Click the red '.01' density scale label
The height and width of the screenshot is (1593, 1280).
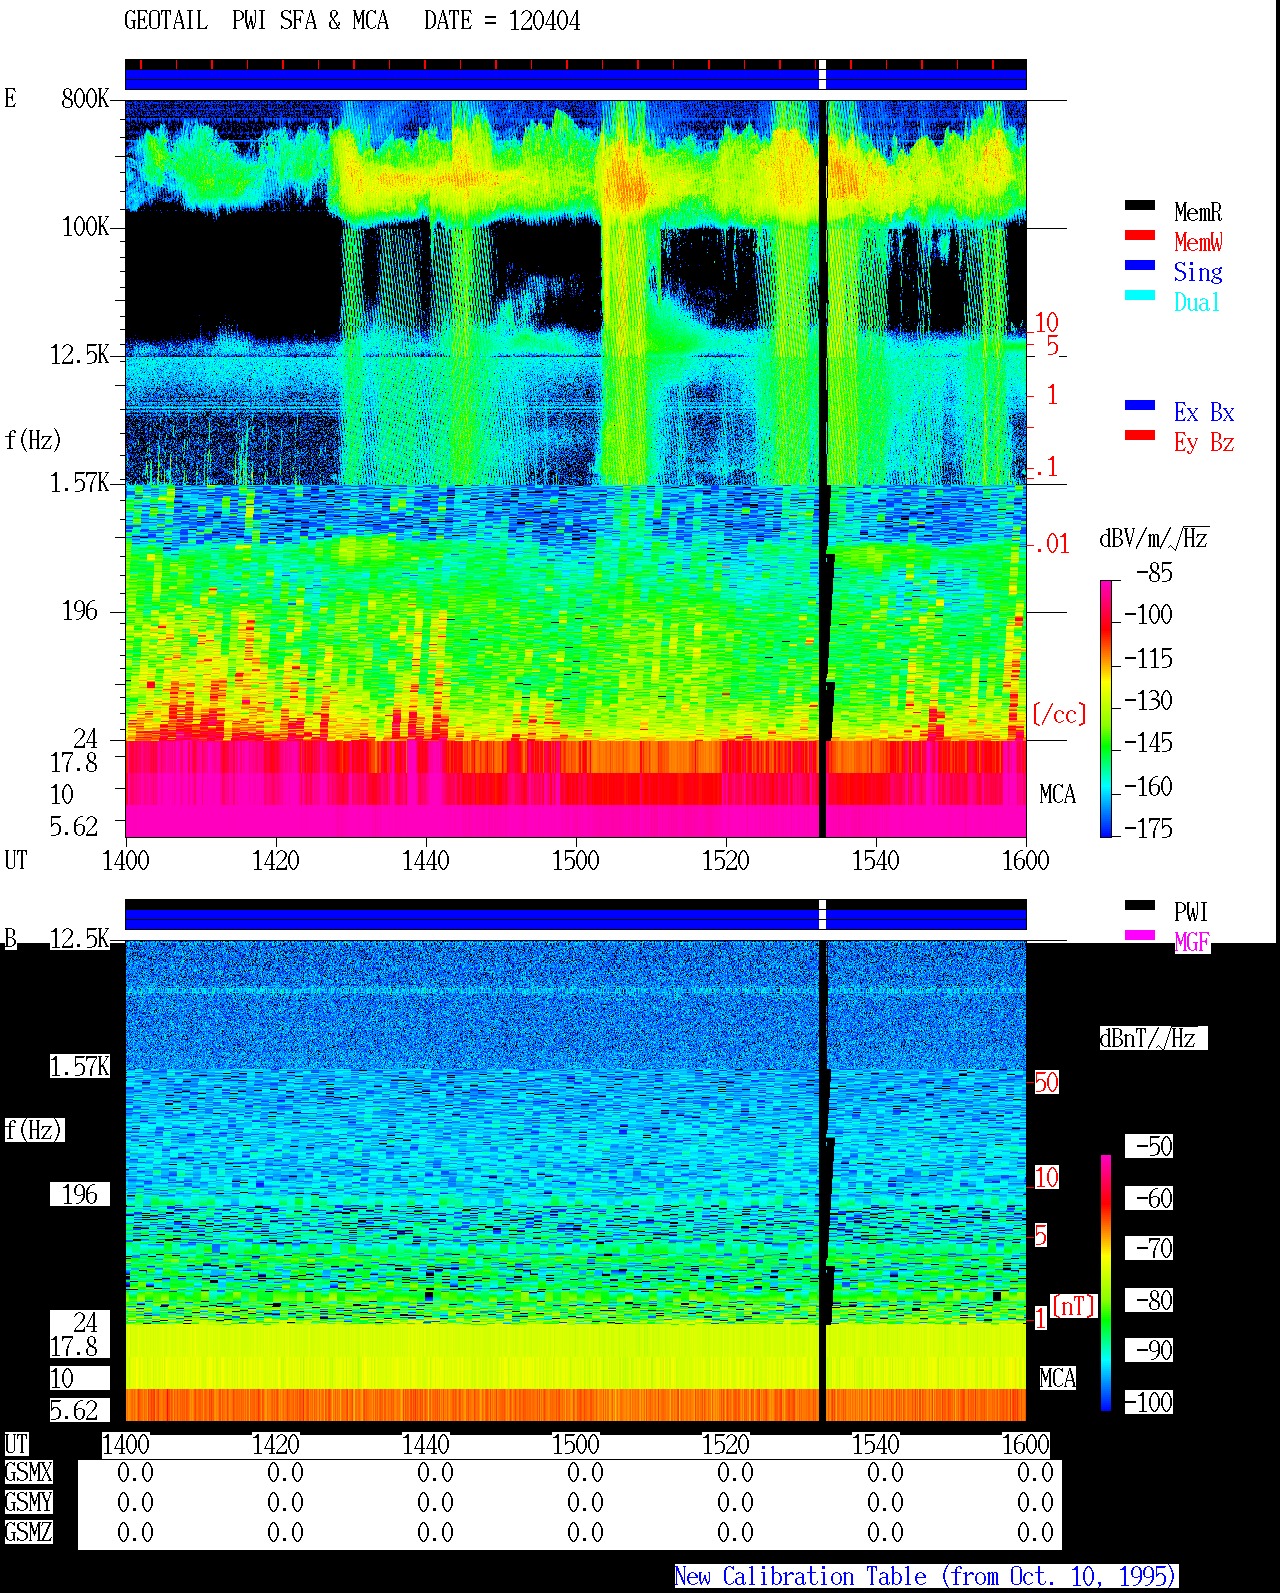[x=1051, y=544]
